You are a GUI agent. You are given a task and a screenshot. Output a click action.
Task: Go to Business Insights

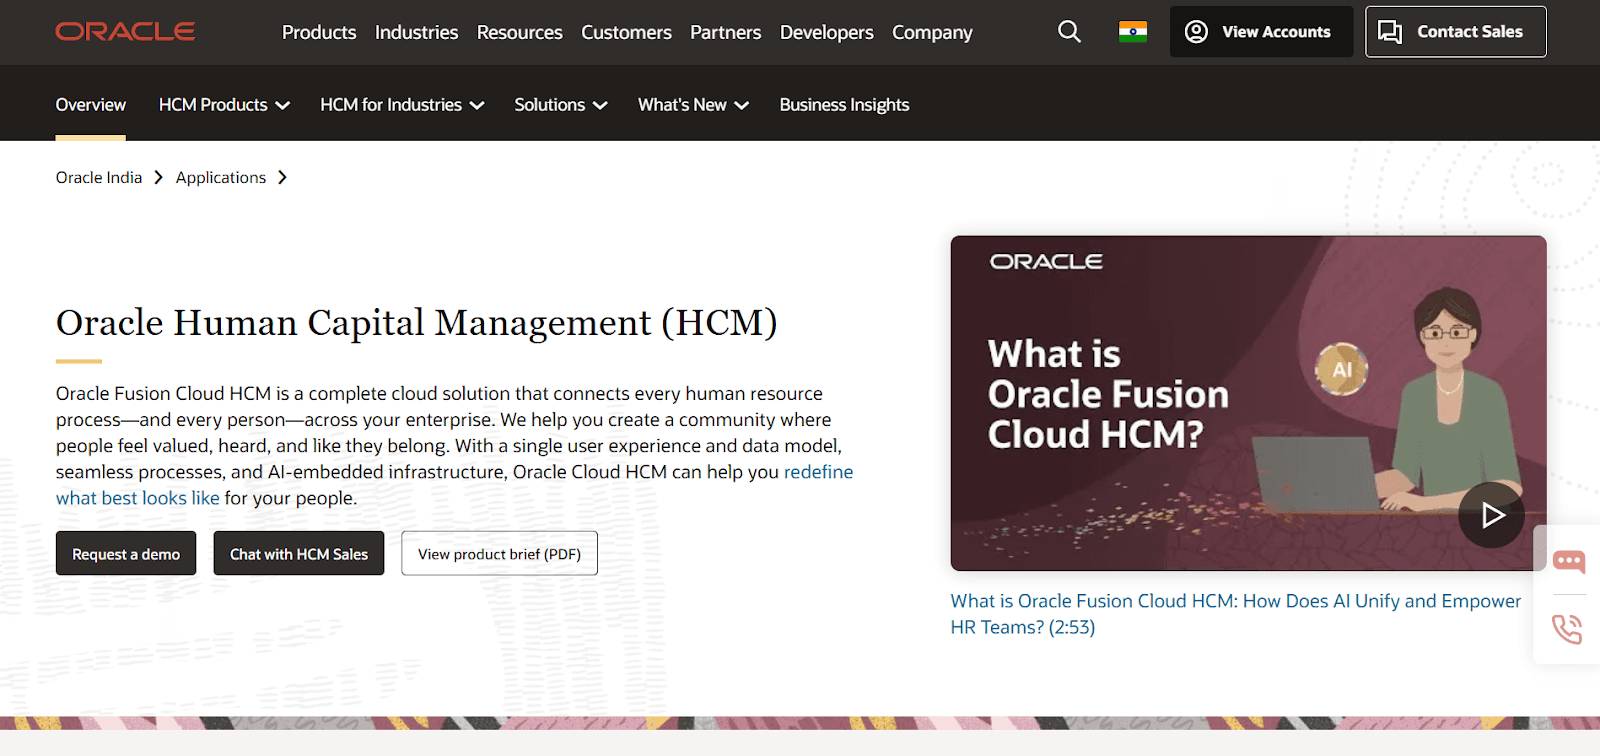[844, 105]
